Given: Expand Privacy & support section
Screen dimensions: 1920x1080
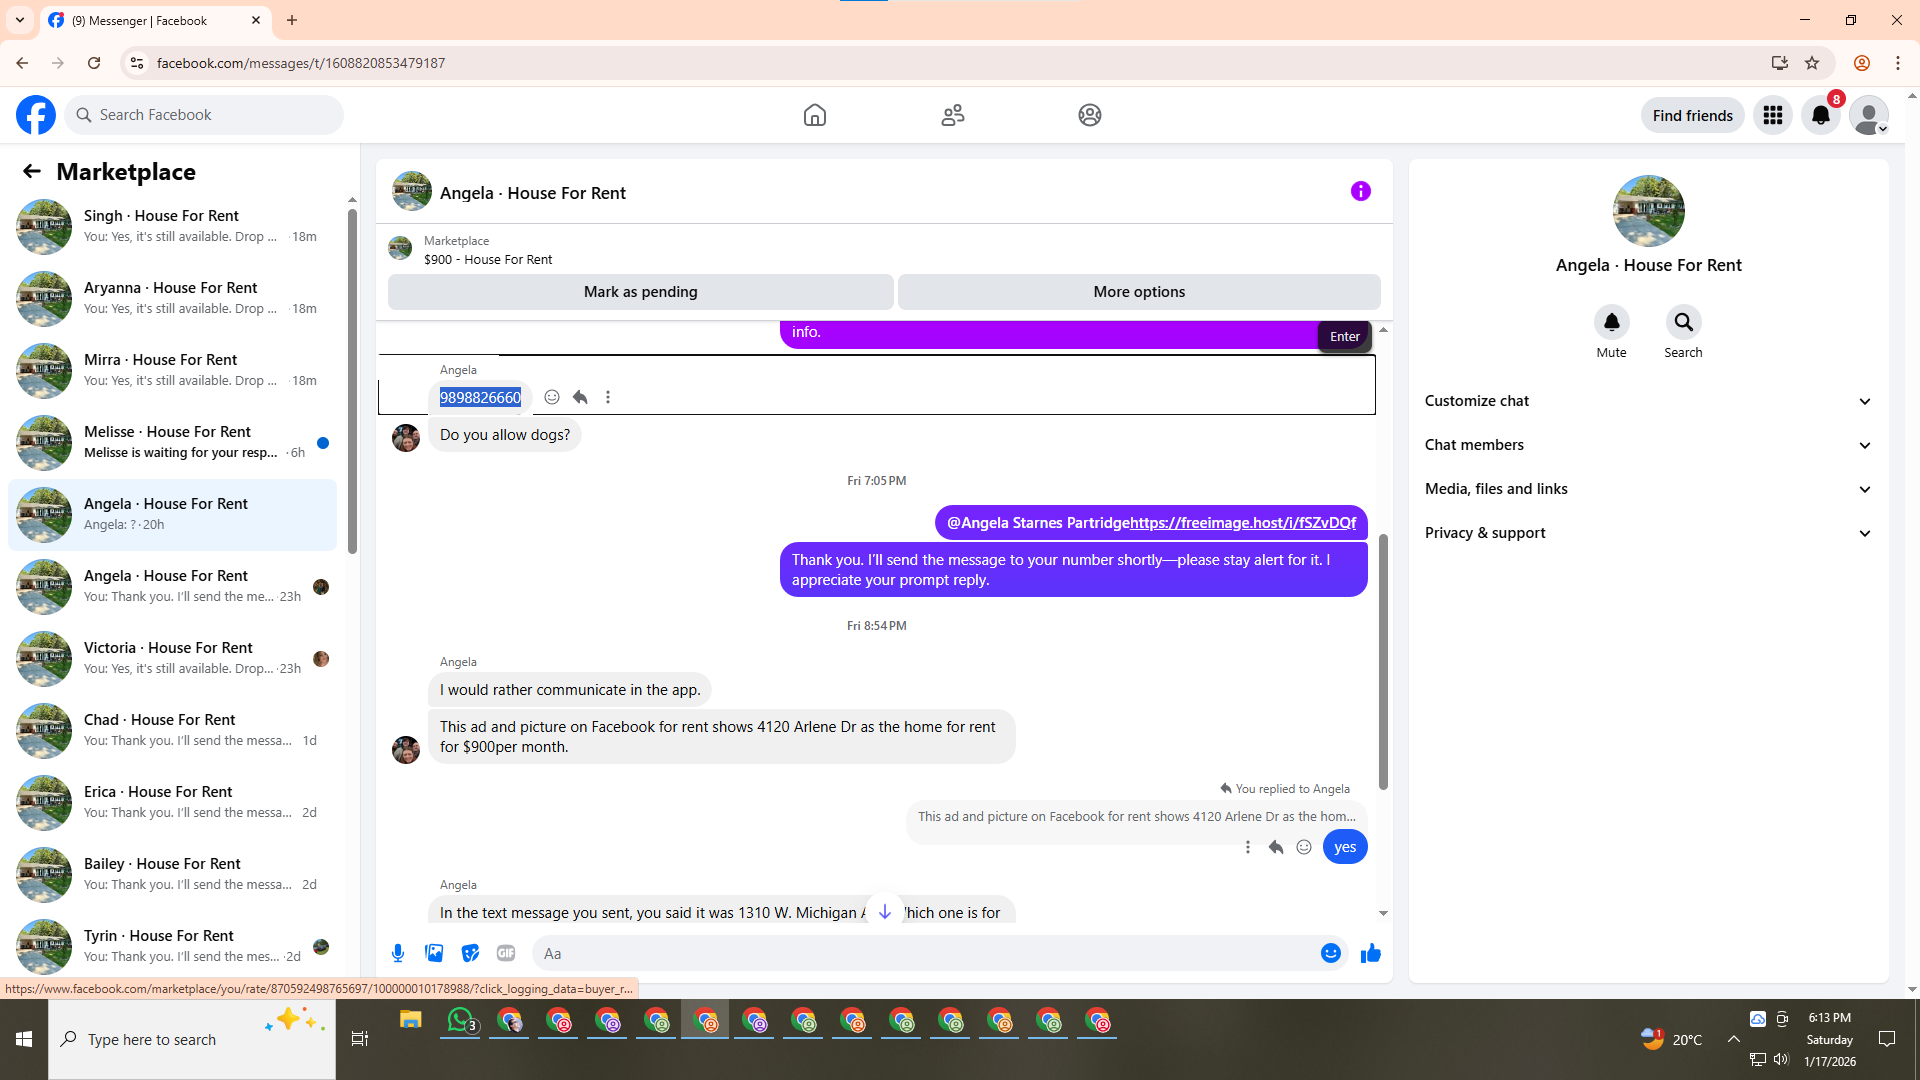Looking at the screenshot, I should click(x=1648, y=533).
